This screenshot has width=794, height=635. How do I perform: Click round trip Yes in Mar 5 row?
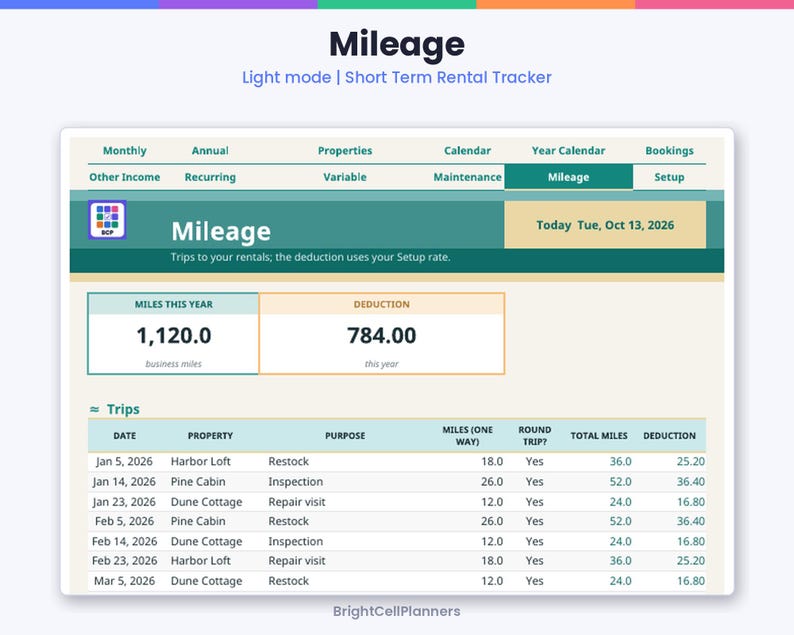[x=534, y=581]
